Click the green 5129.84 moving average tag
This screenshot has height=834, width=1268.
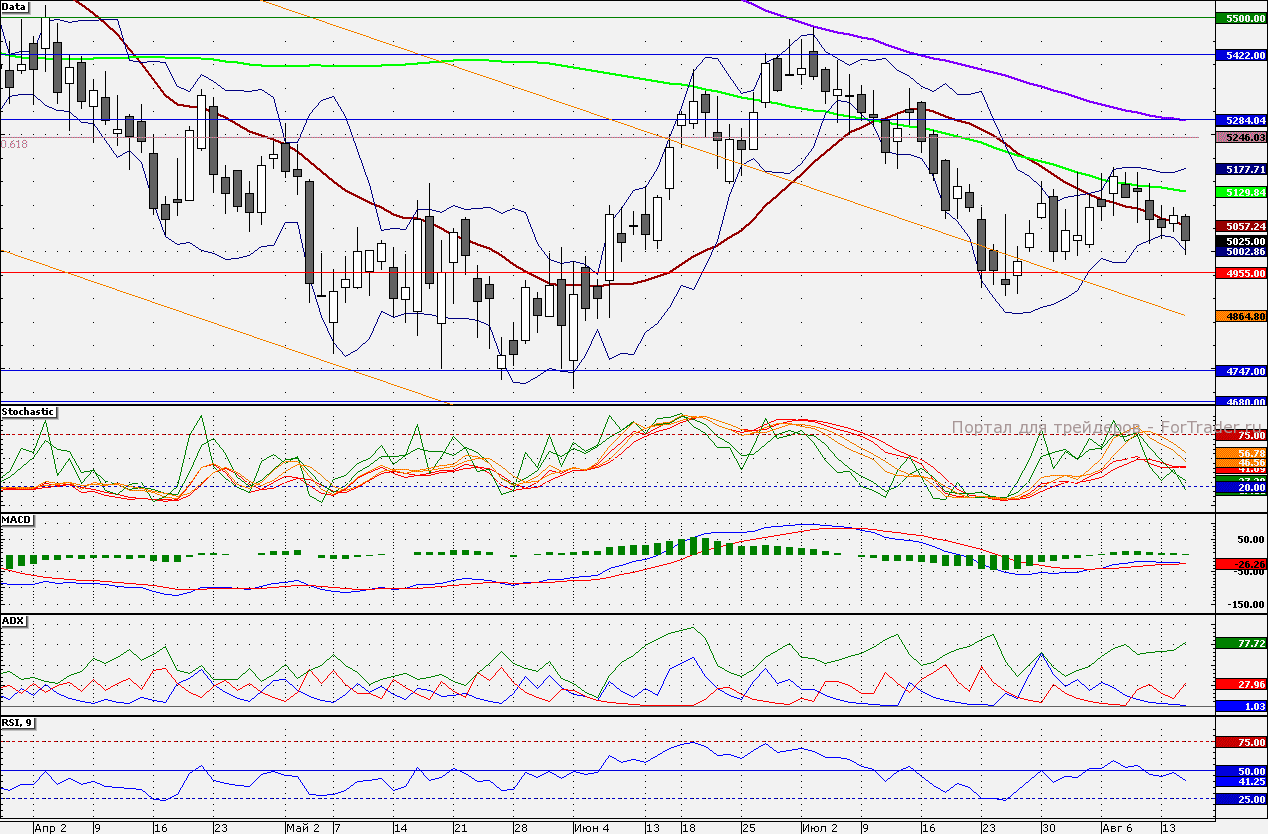[1240, 192]
